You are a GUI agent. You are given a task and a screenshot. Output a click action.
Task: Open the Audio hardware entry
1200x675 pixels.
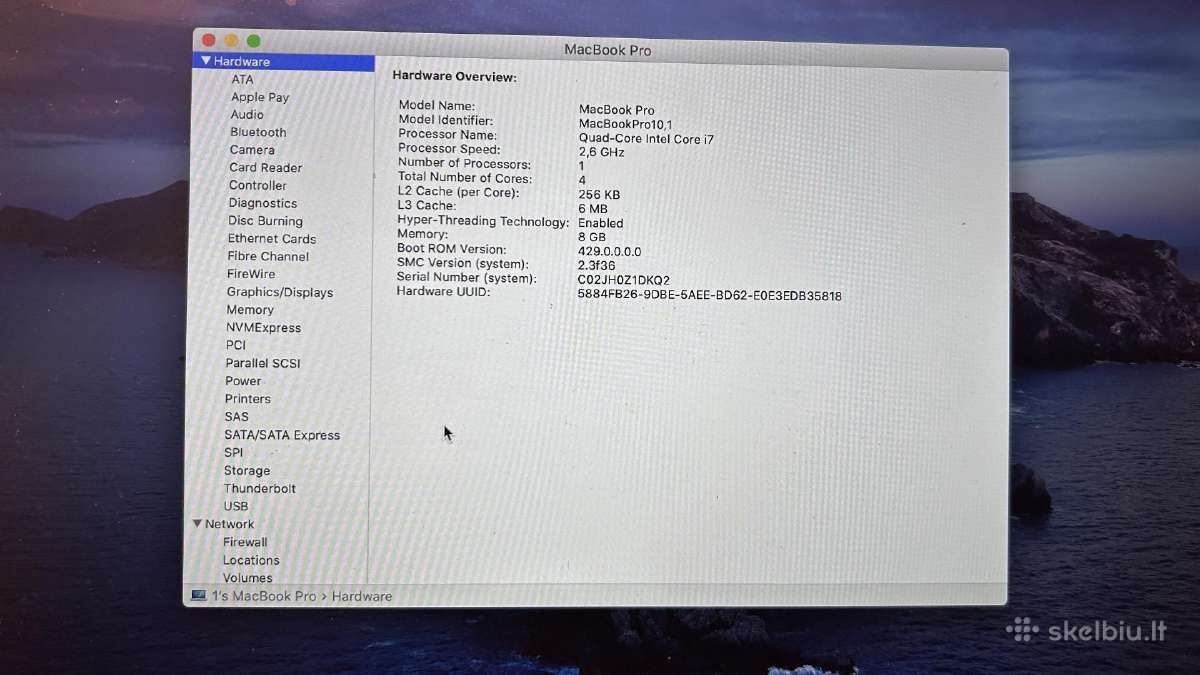point(247,115)
